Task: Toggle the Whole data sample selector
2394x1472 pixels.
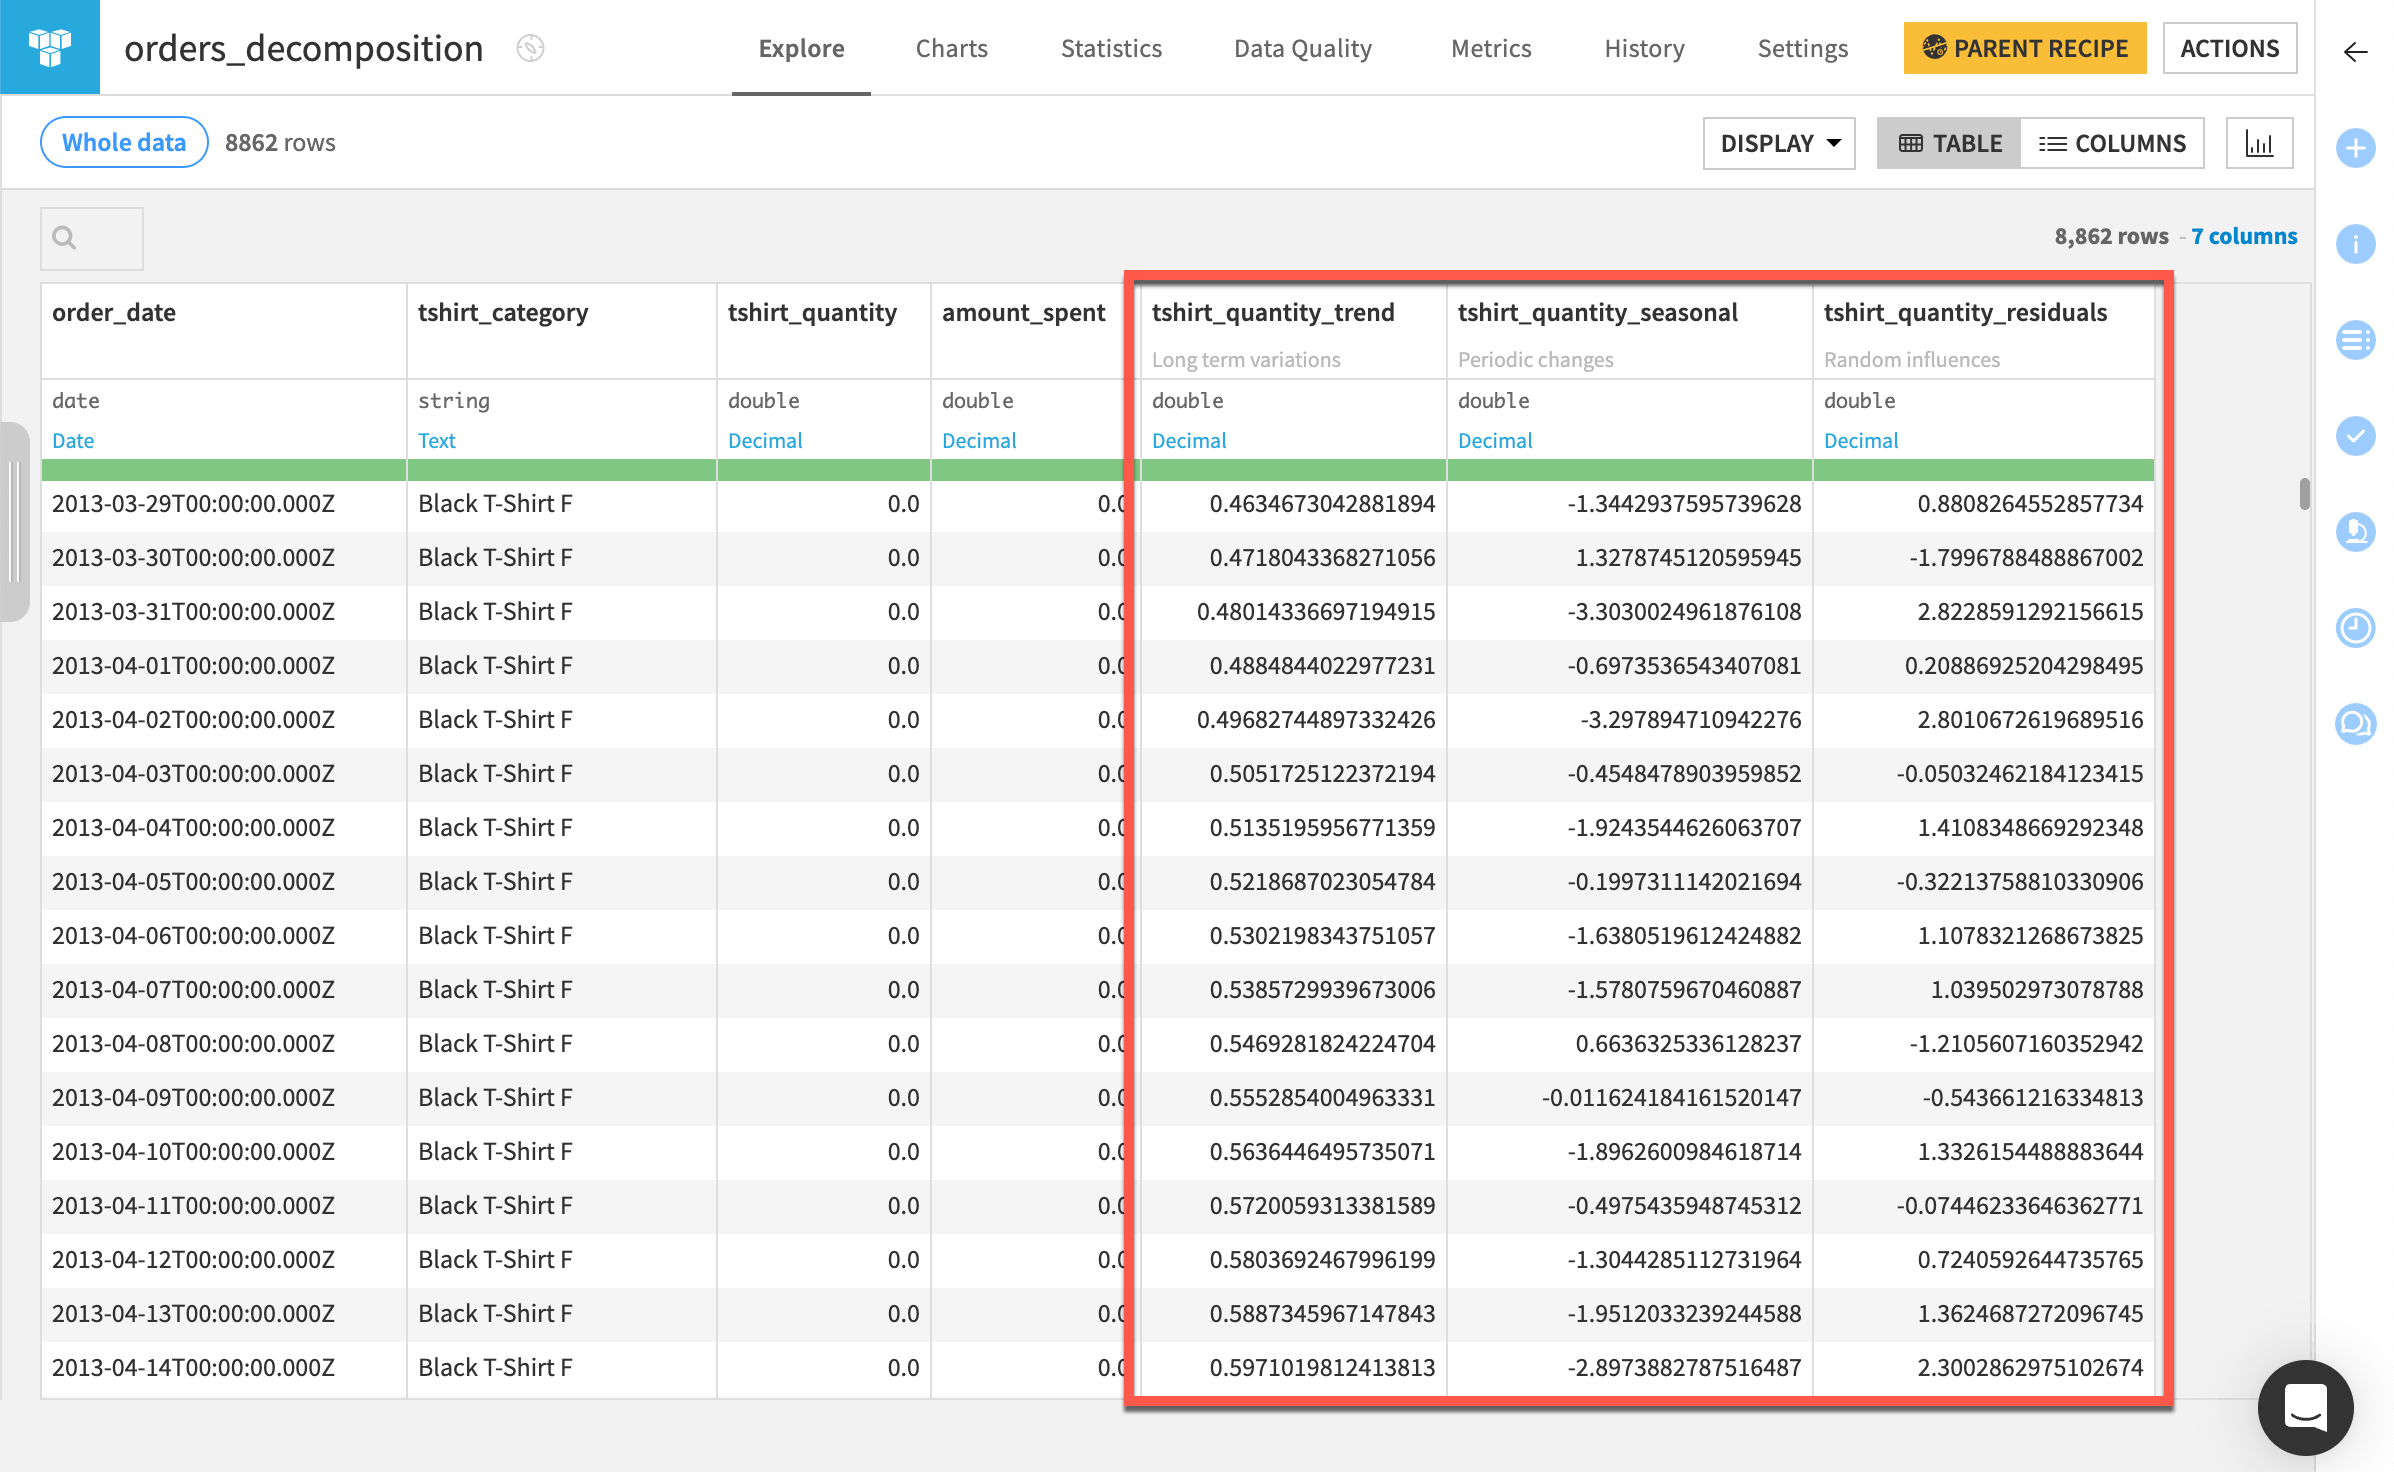Action: pyautogui.click(x=123, y=142)
